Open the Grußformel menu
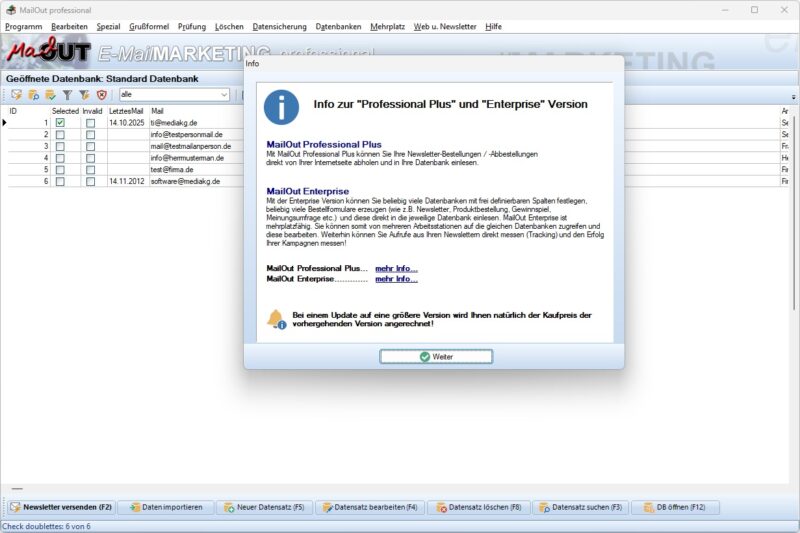 click(x=149, y=27)
